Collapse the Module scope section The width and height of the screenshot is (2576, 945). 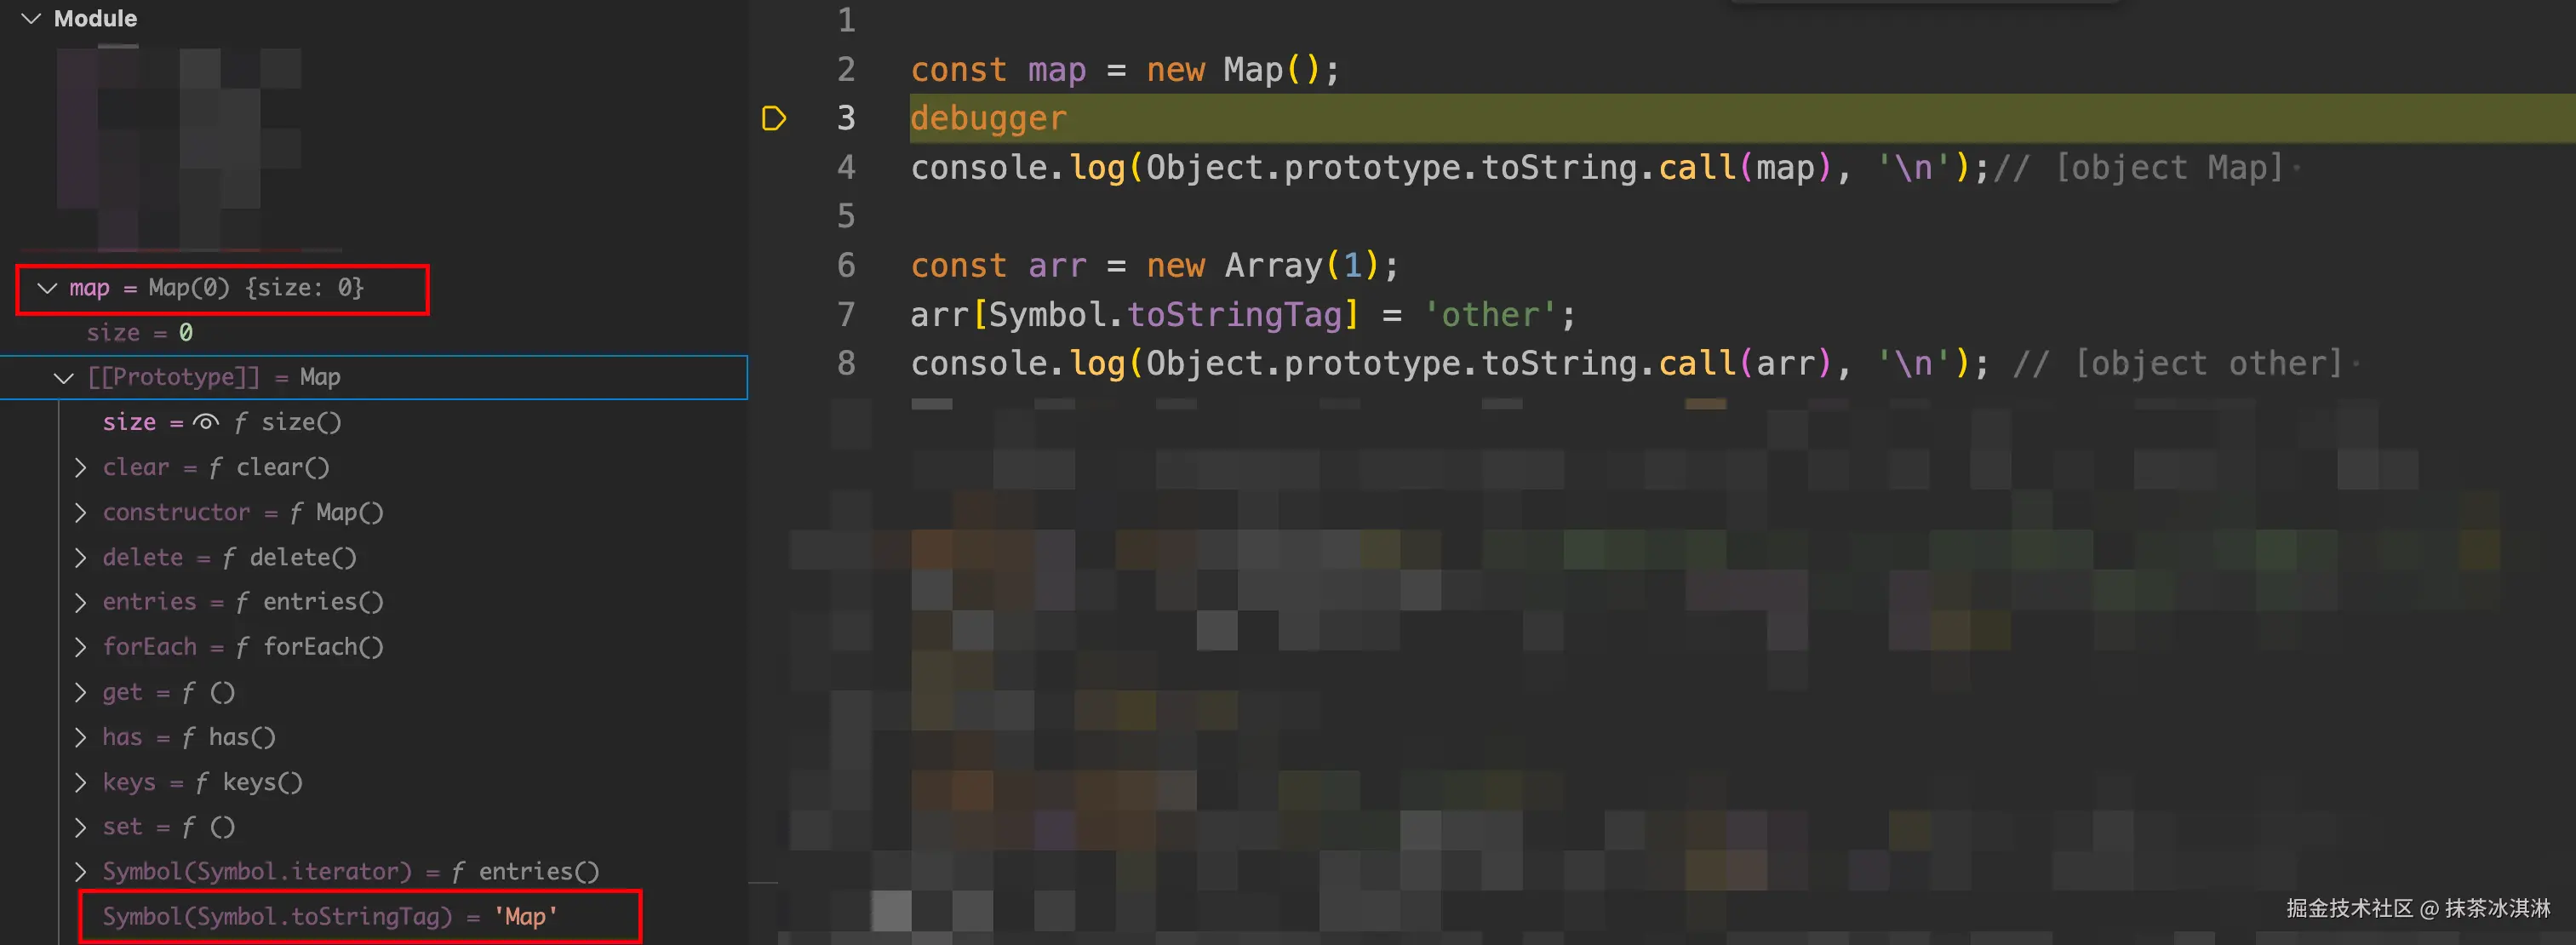tap(31, 18)
